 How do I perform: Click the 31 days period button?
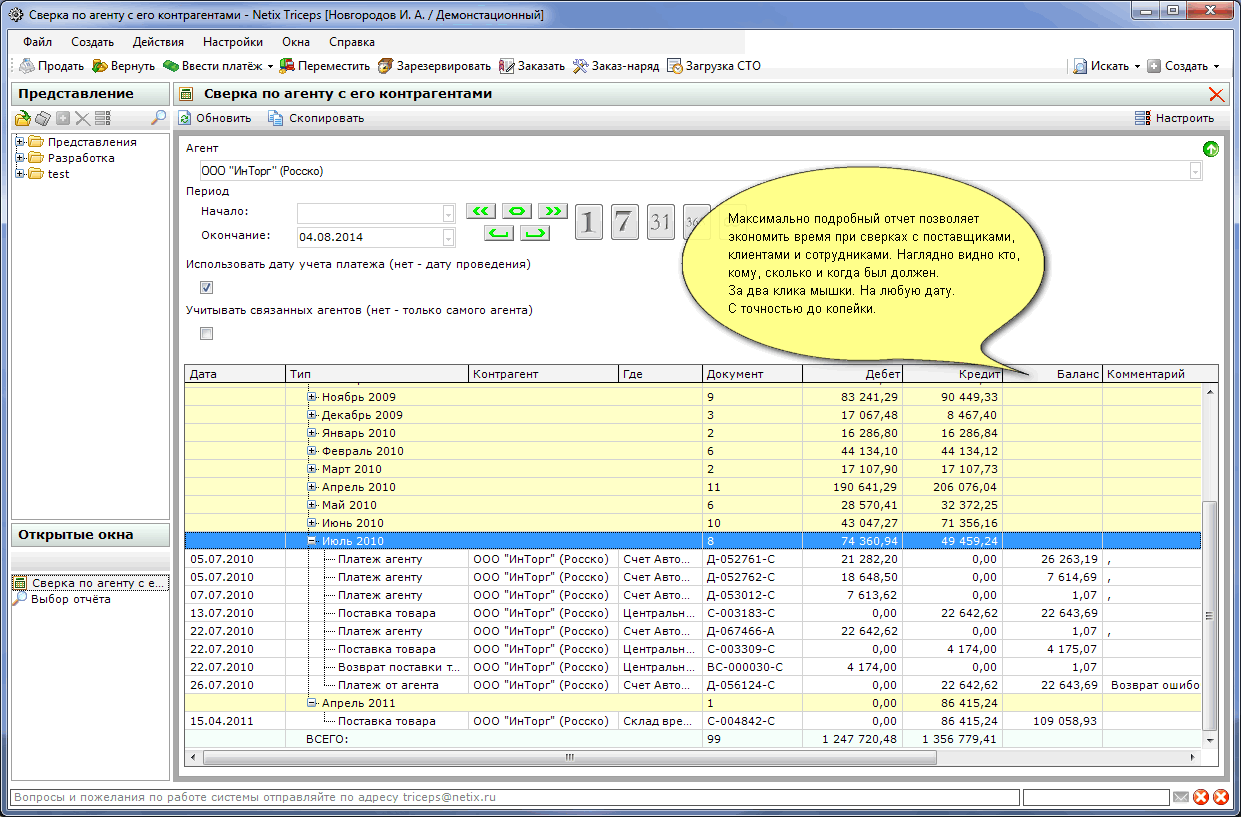coord(661,221)
